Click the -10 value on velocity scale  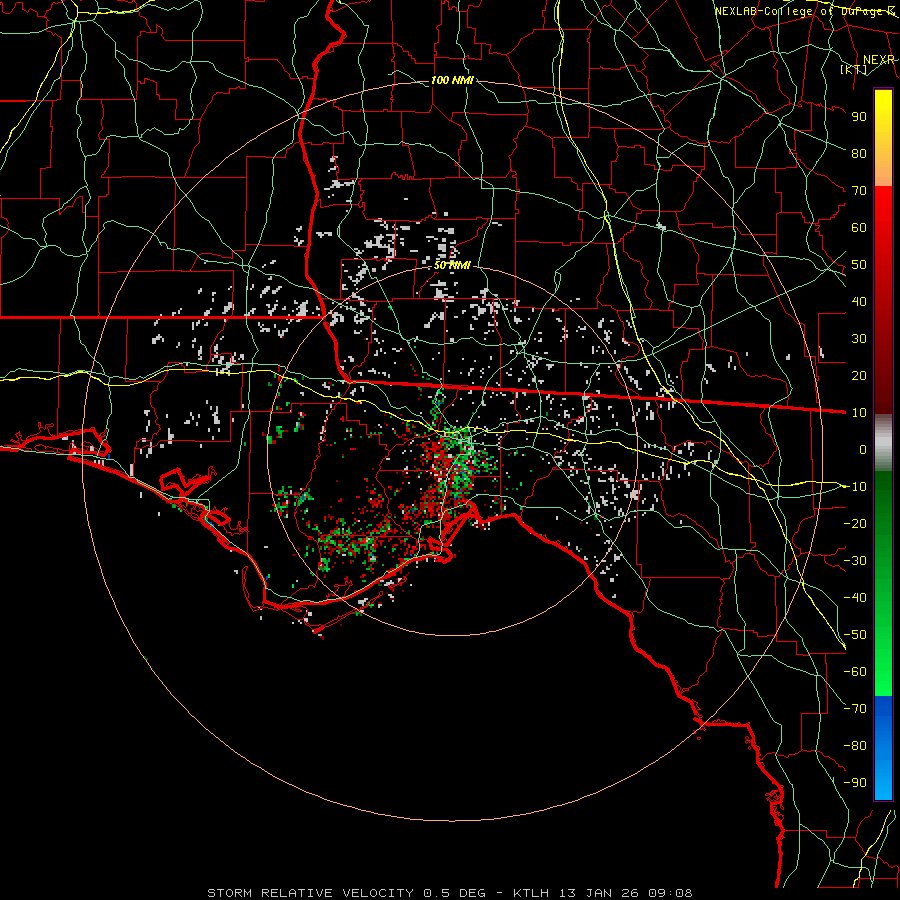(x=855, y=487)
